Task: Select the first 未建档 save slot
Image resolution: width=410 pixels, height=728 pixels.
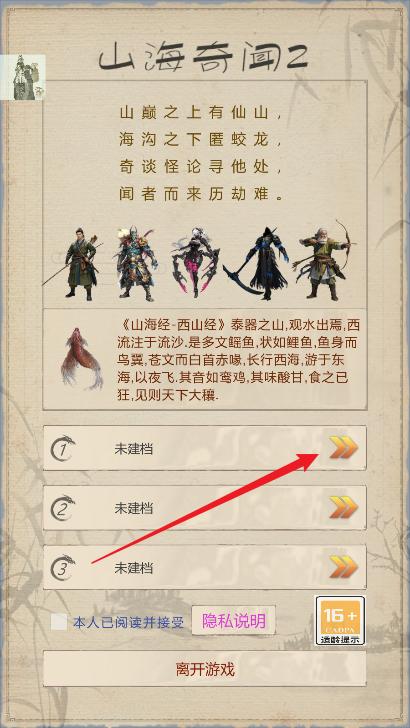Action: pyautogui.click(x=205, y=448)
